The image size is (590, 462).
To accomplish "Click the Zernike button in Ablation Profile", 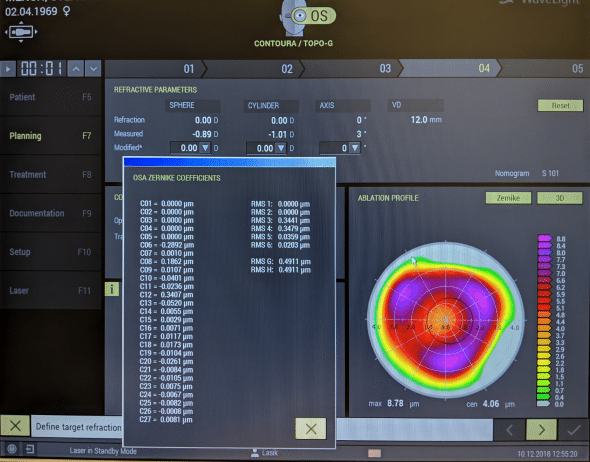I will pyautogui.click(x=508, y=198).
